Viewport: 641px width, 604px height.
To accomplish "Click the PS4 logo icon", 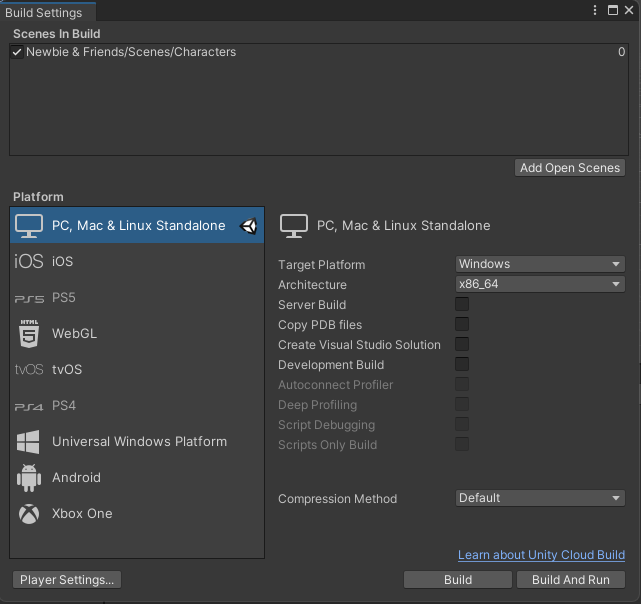I will point(29,406).
